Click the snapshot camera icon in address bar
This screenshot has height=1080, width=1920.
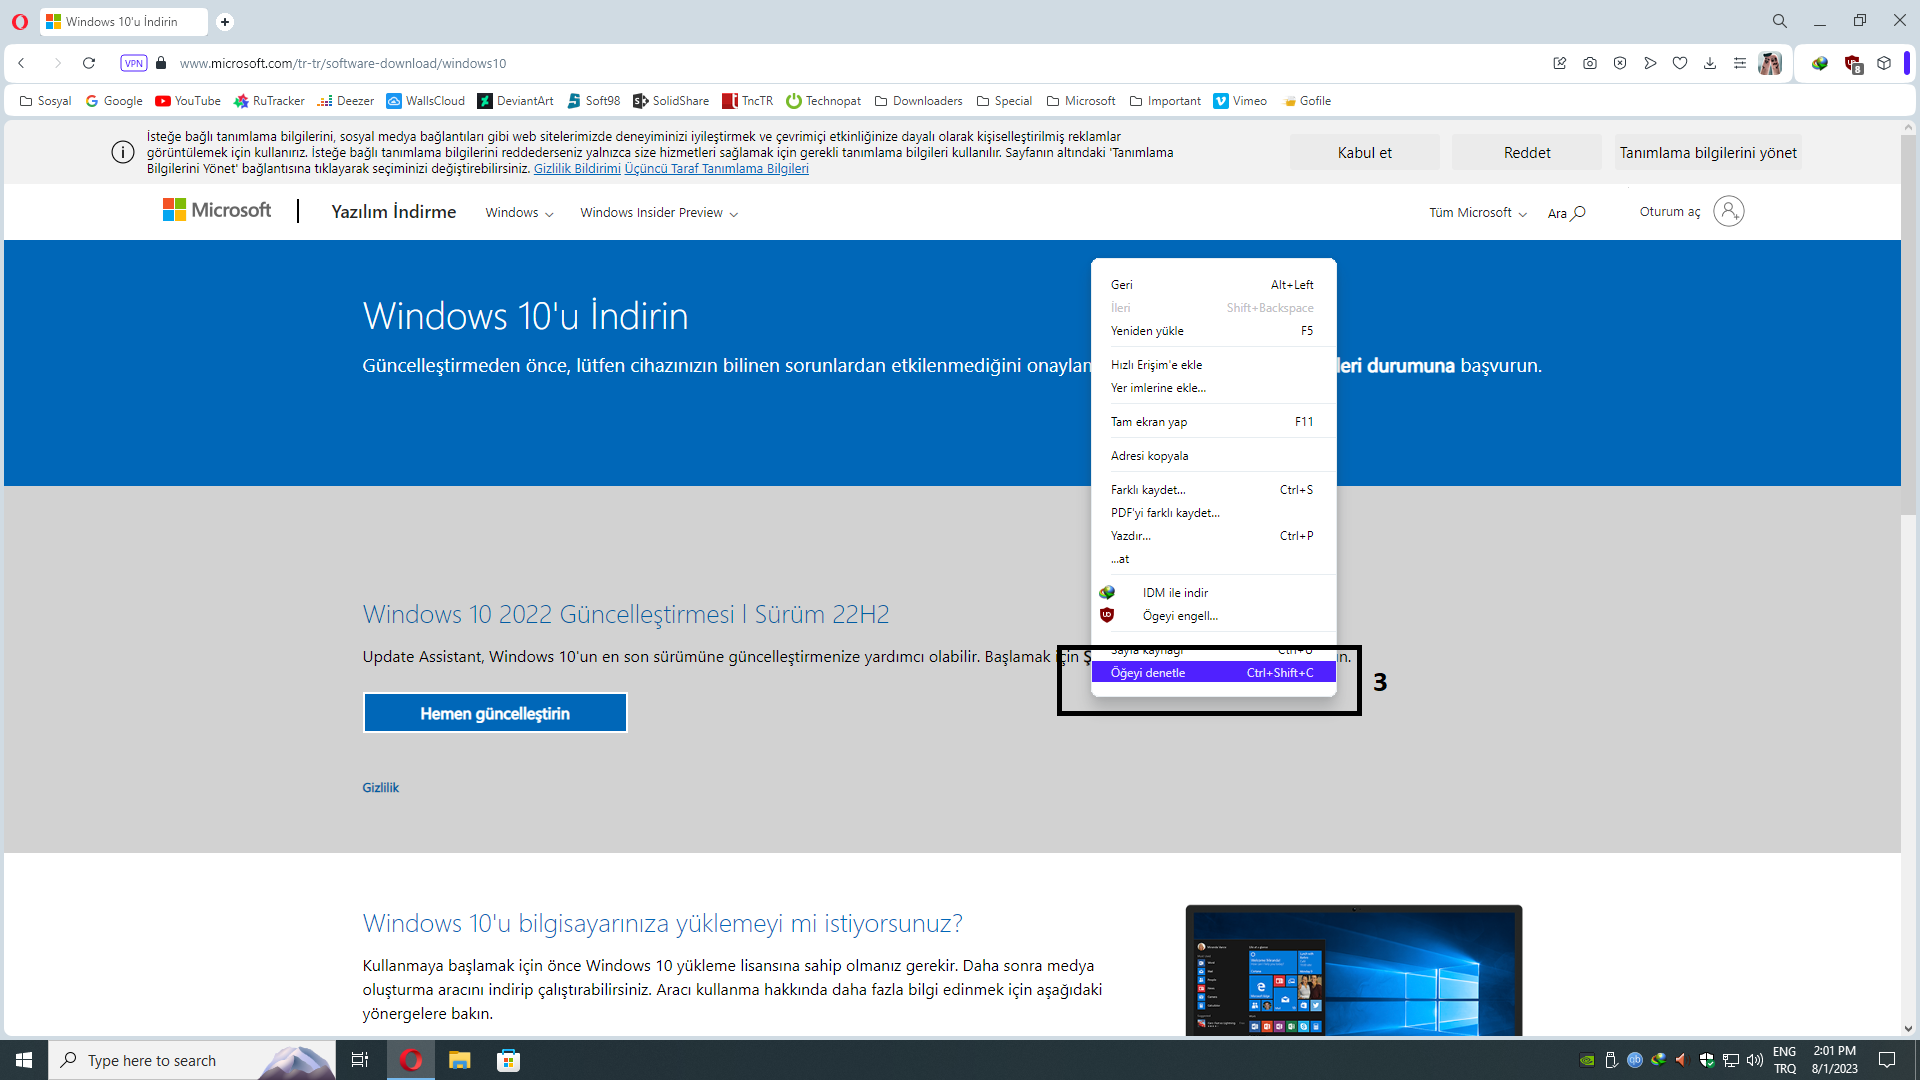[1590, 63]
